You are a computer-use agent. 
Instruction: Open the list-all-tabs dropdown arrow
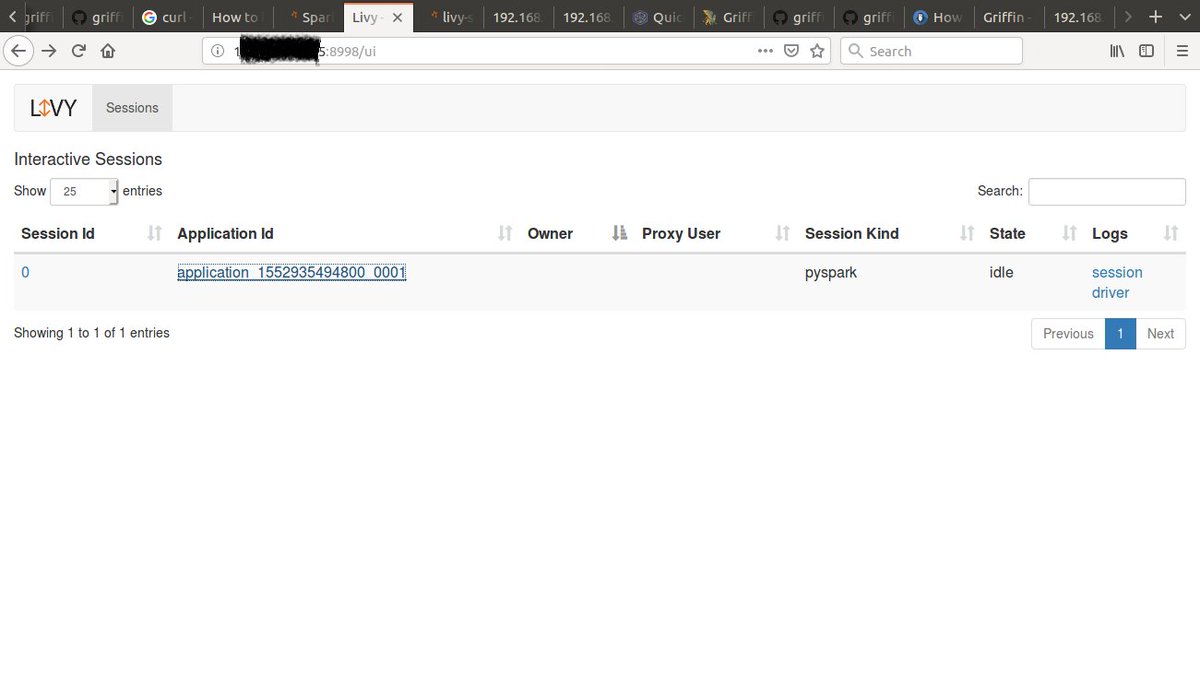pos(1185,17)
